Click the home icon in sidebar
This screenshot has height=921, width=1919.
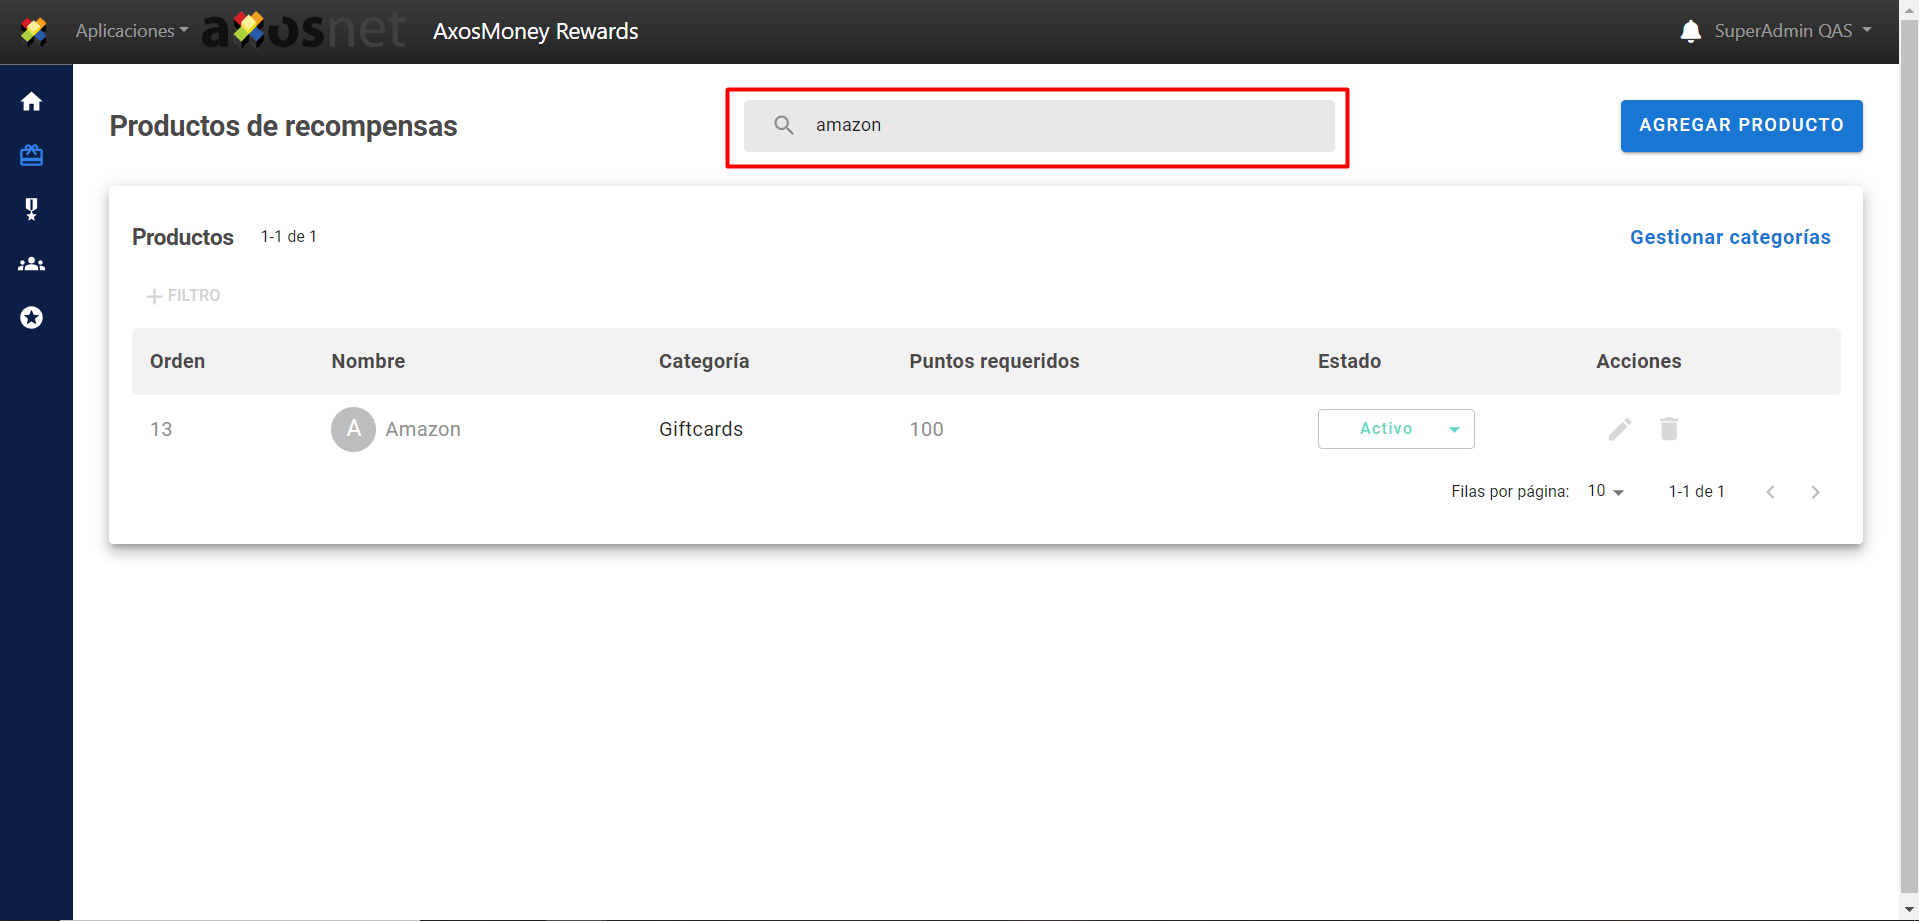click(x=32, y=102)
